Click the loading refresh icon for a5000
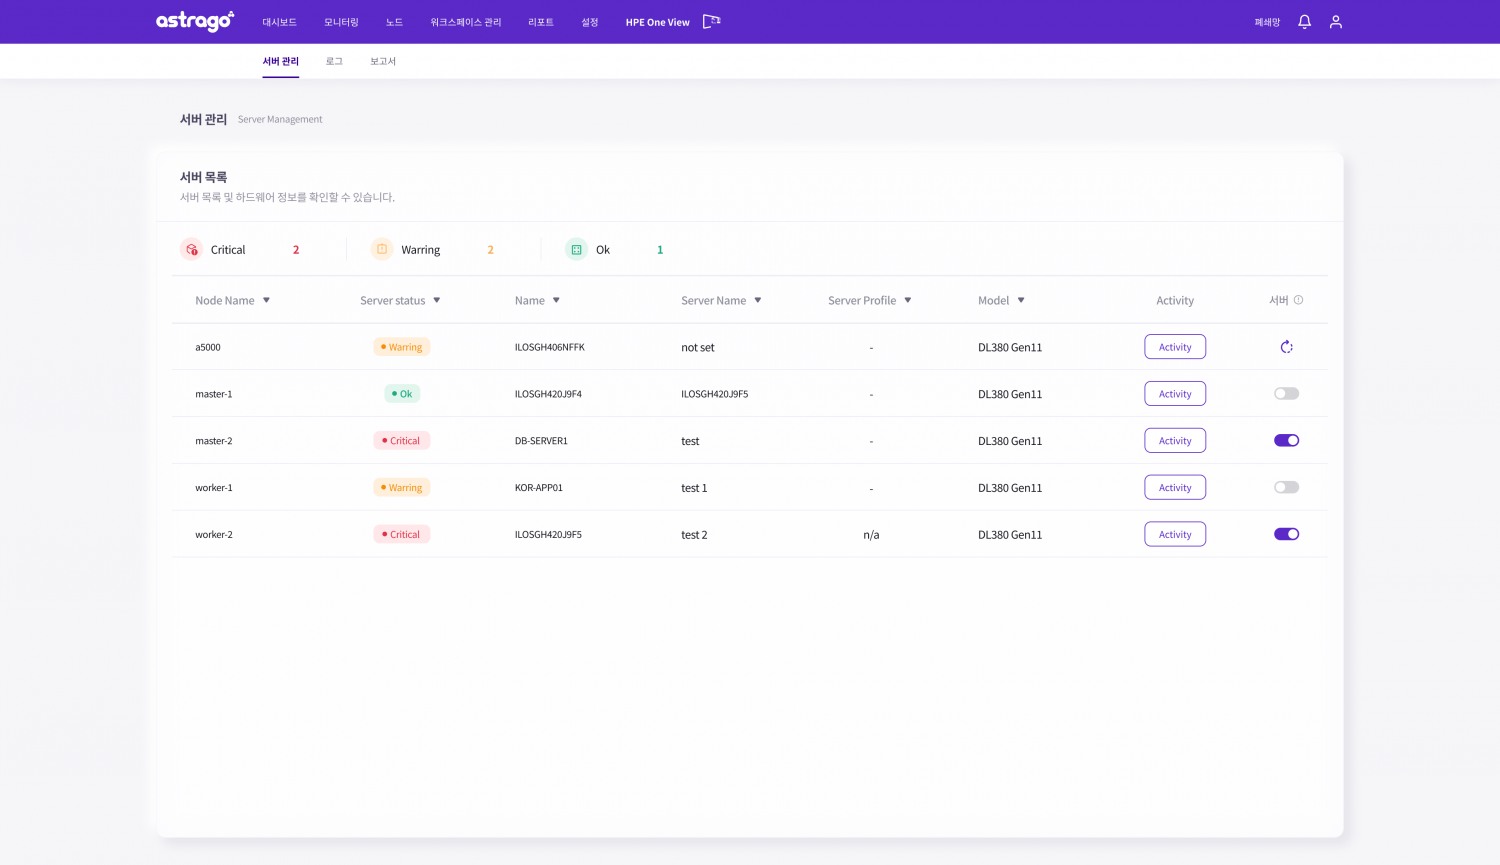The image size is (1500, 865). [x=1286, y=347]
